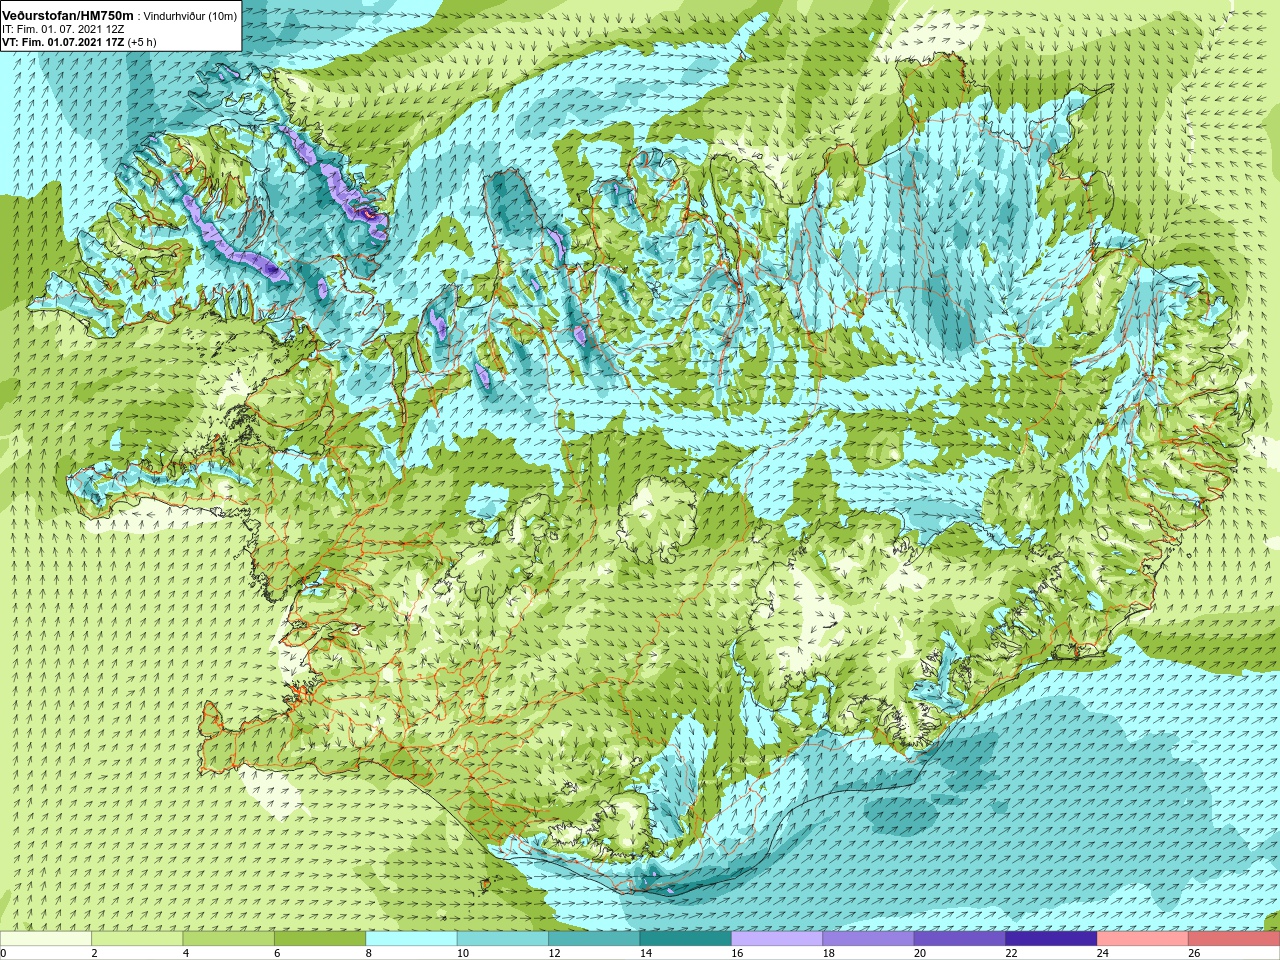Select the 18–20 purple legend band
Viewport: 1280px width, 960px height.
pyautogui.click(x=868, y=939)
